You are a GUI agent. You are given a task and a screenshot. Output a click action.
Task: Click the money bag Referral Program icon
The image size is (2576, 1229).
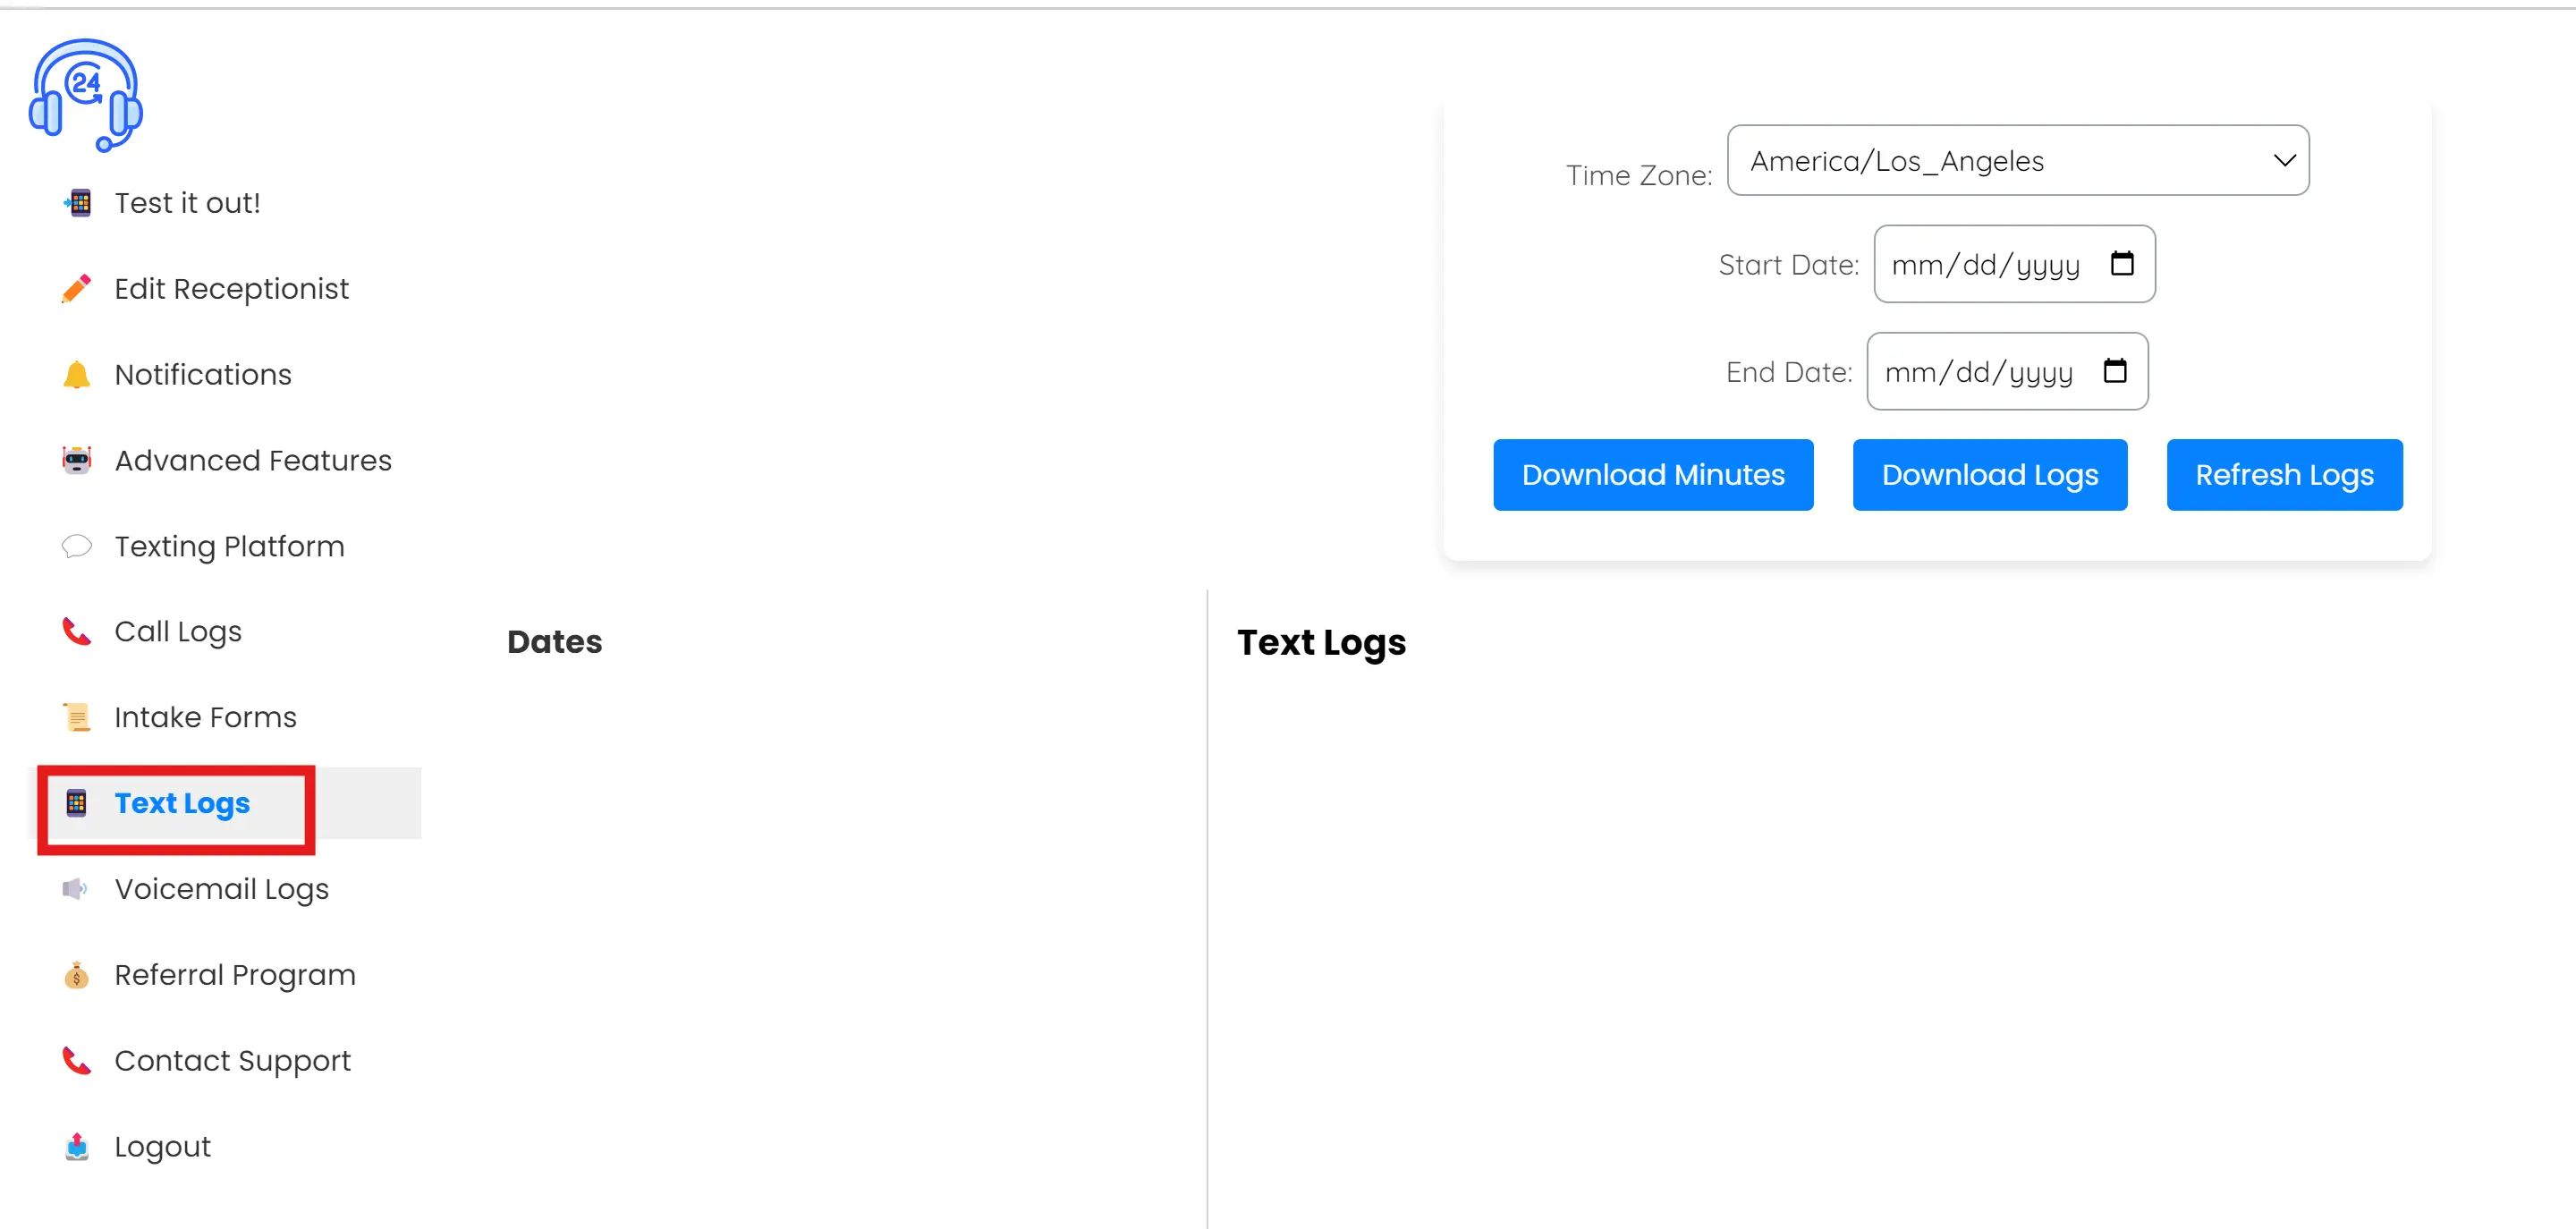(x=76, y=975)
